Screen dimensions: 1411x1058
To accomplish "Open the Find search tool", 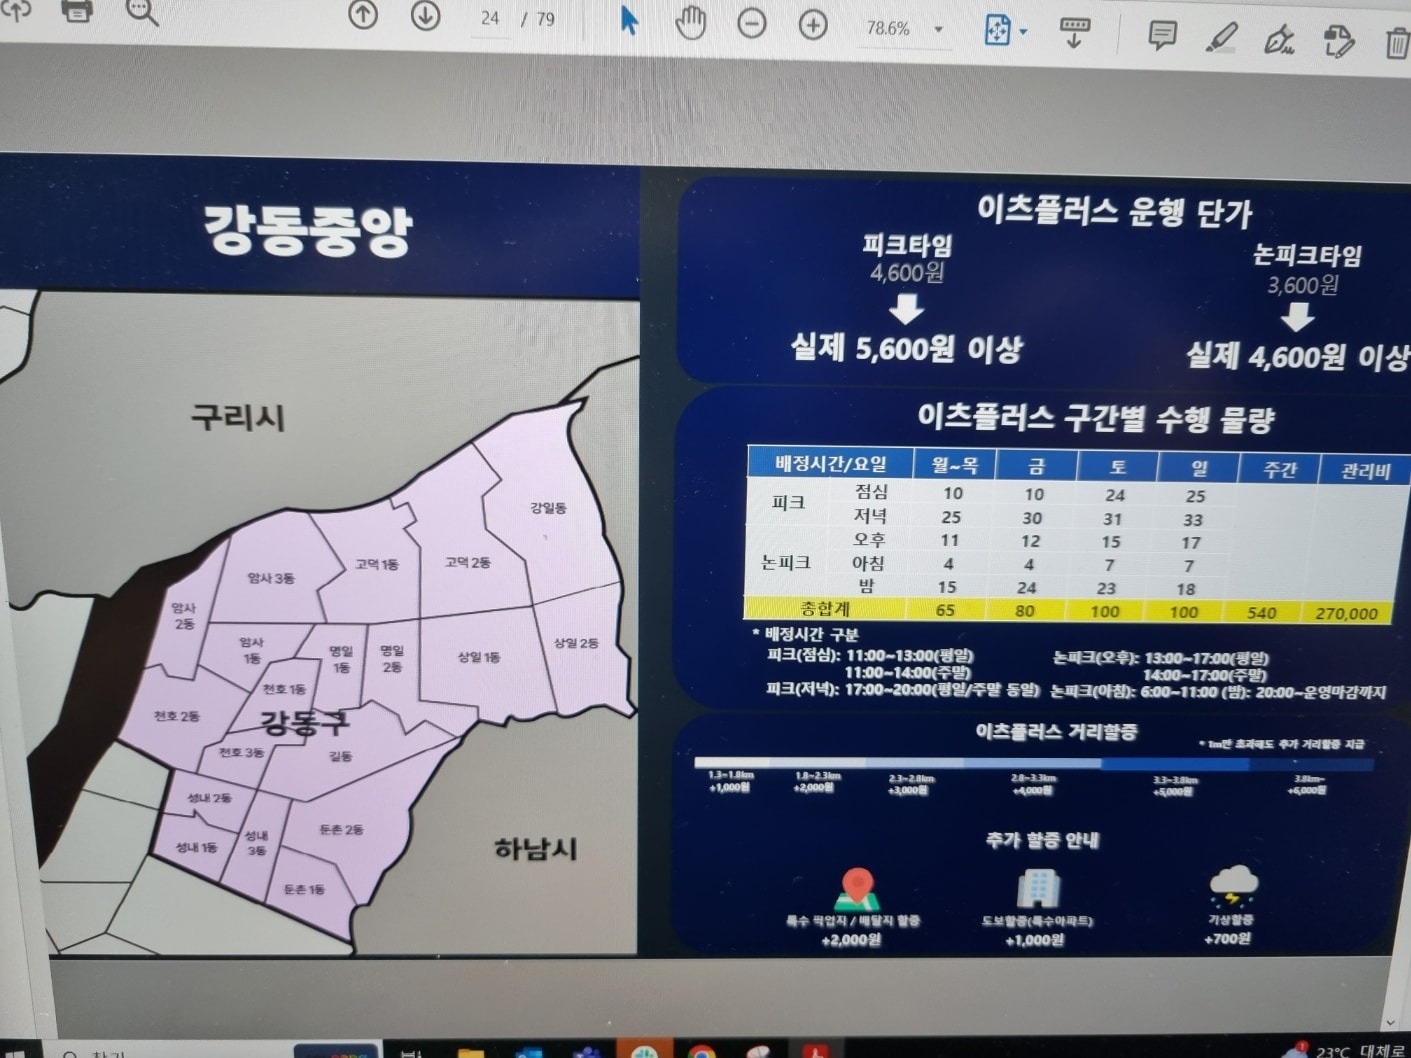I will pyautogui.click(x=138, y=15).
